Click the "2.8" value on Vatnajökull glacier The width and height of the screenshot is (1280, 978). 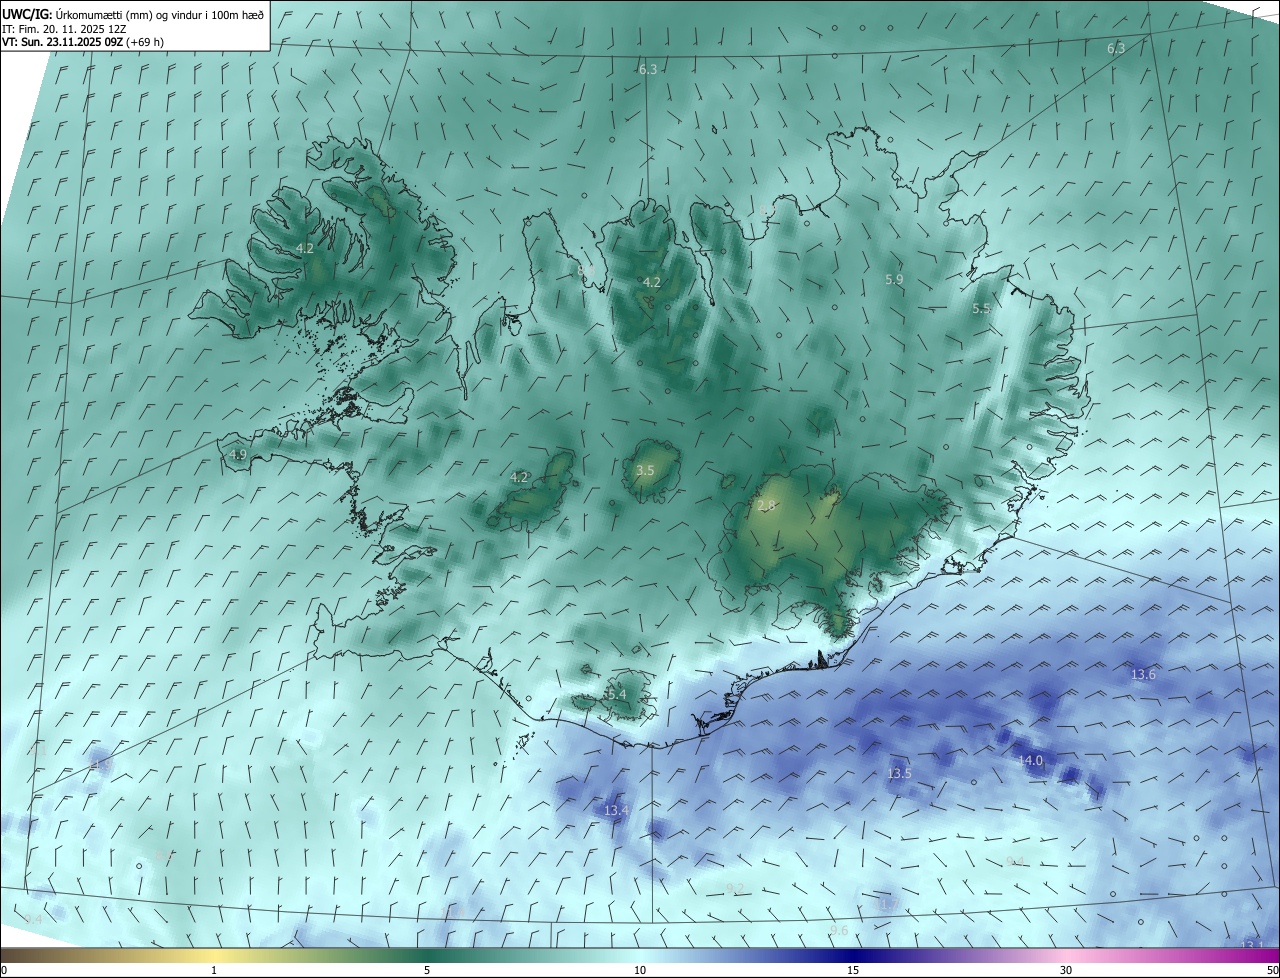tap(767, 506)
